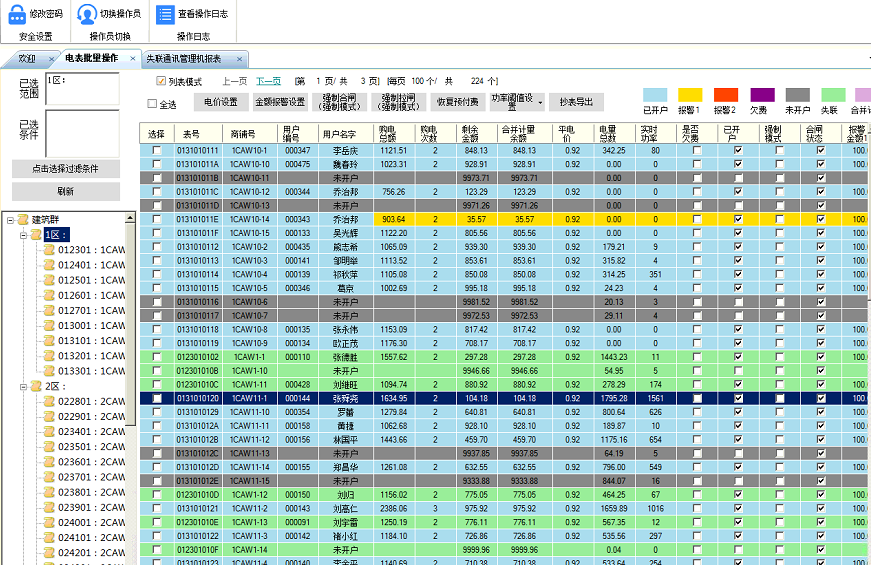The image size is (871, 565).
Task: Check the 全选 checkbox
Action: [x=152, y=103]
